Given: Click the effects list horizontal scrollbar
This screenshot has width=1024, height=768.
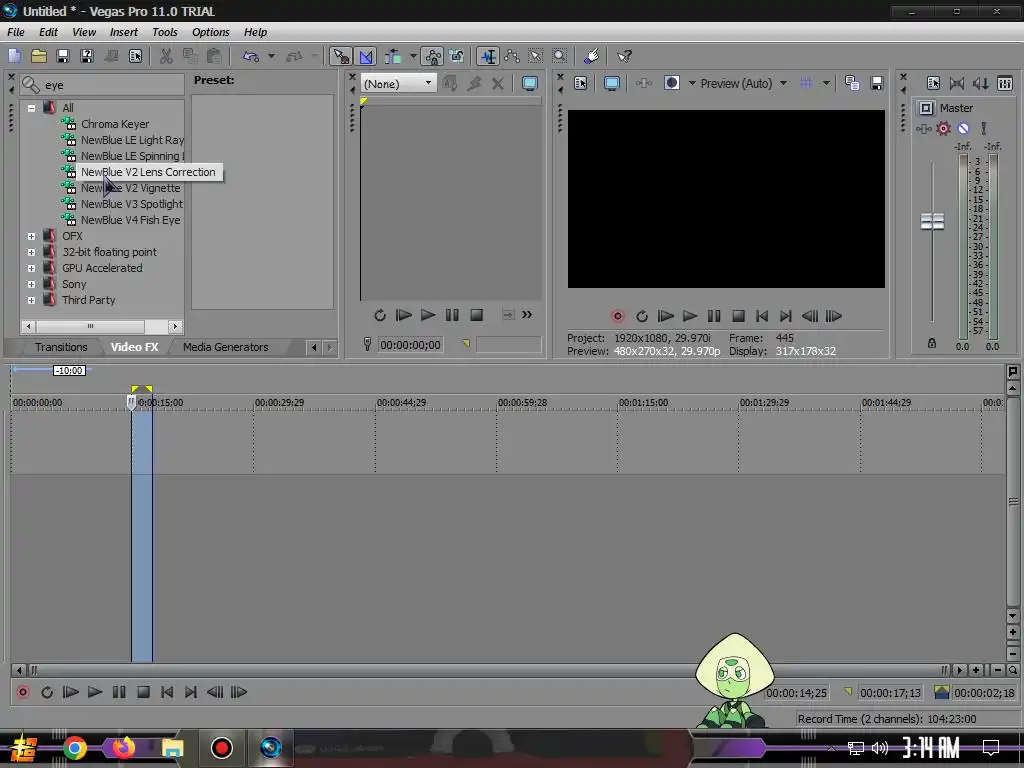Looking at the screenshot, I should [101, 326].
